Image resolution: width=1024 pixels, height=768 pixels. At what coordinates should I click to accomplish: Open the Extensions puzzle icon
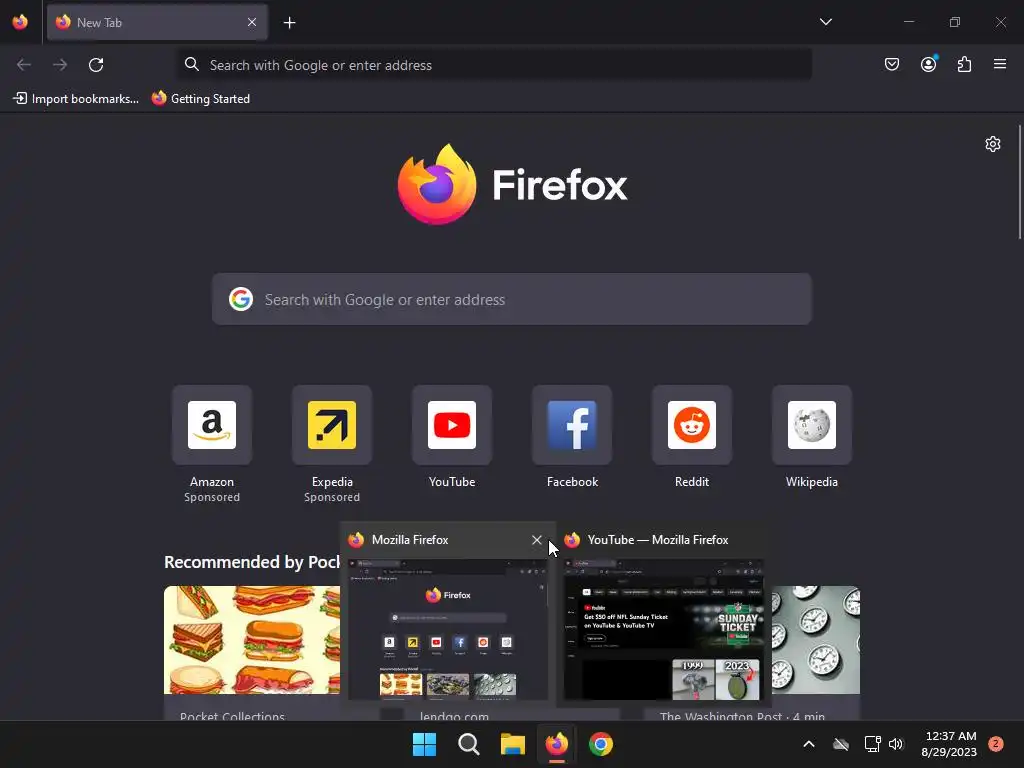[x=965, y=64]
